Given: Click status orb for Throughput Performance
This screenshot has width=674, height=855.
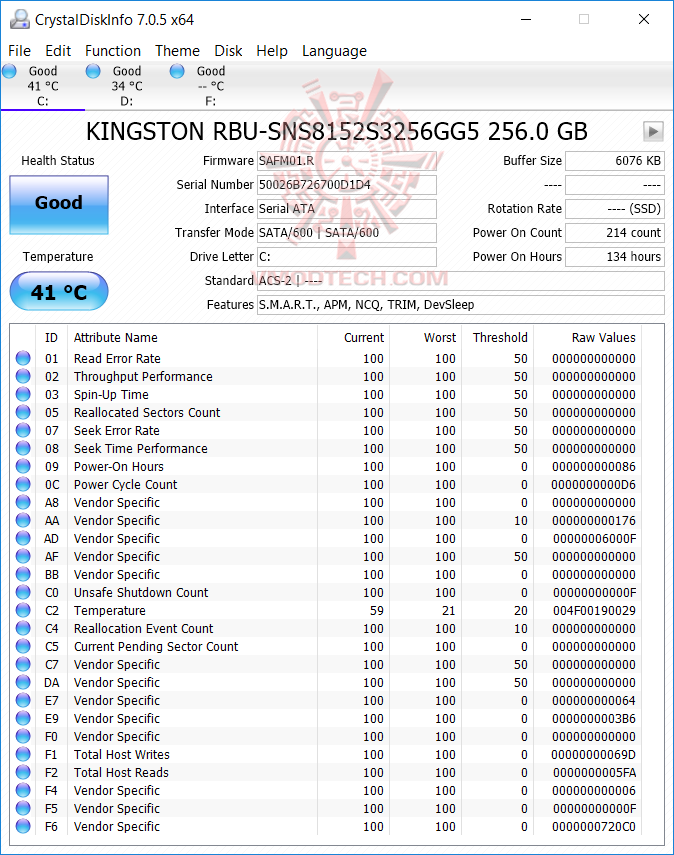Looking at the screenshot, I should click(x=23, y=376).
